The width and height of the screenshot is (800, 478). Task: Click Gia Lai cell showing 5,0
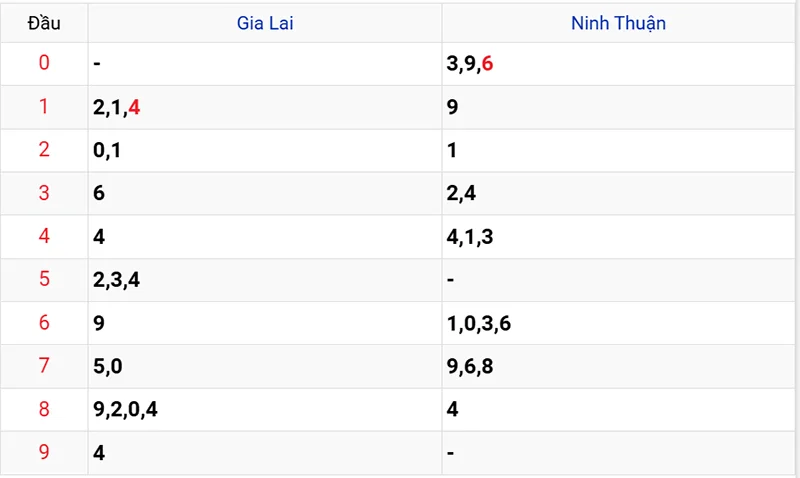(x=107, y=366)
